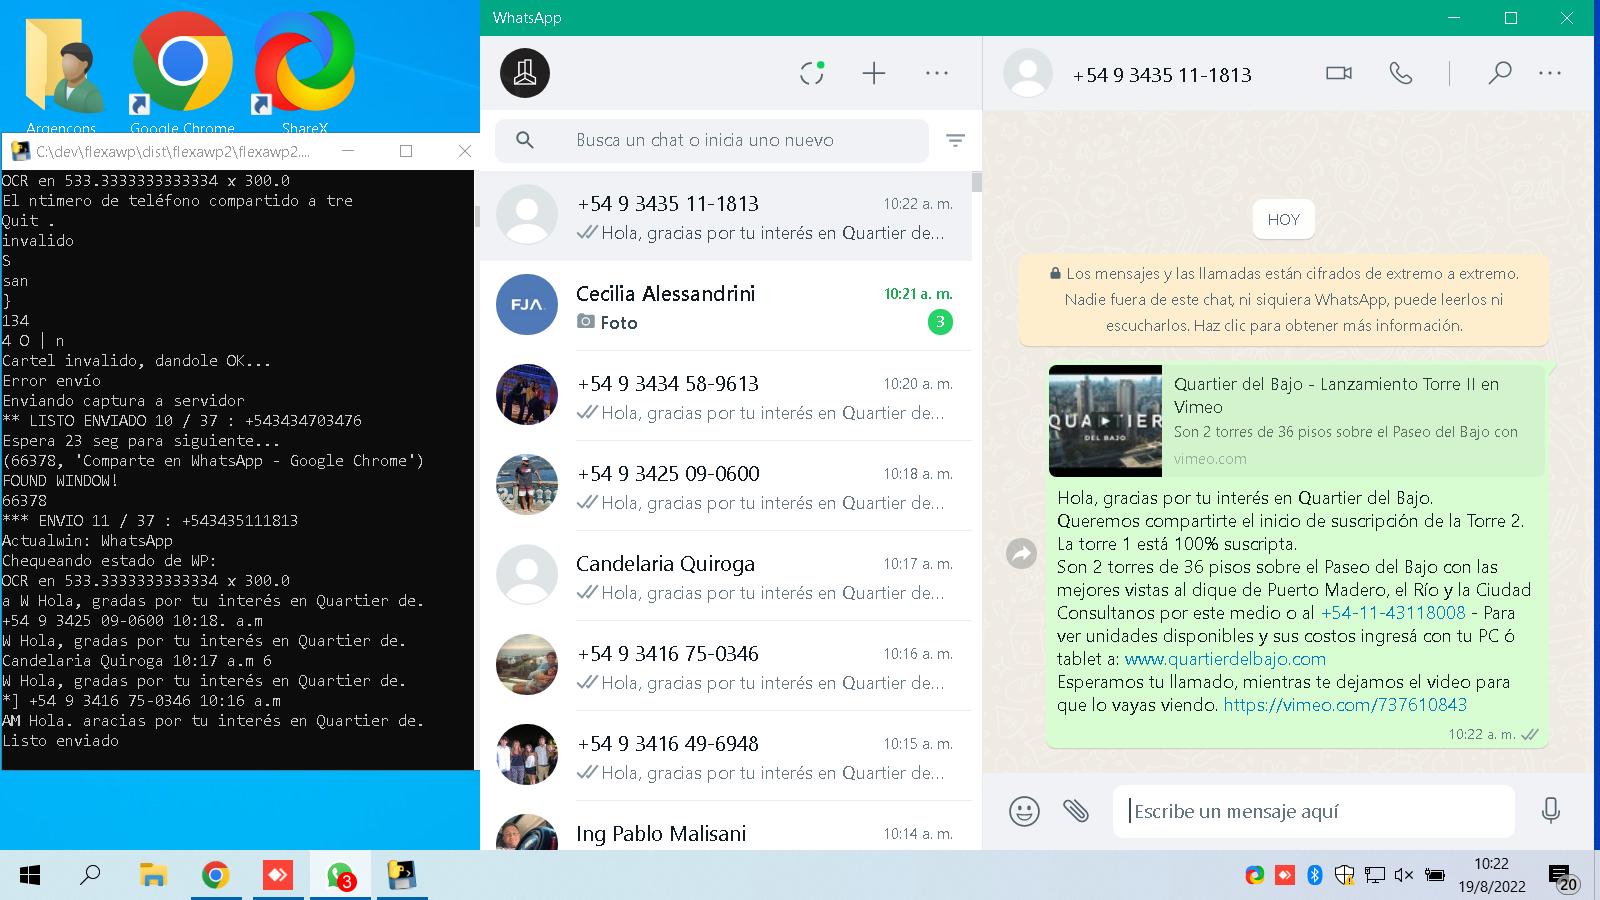1600x900 pixels.
Task: Open the emoji picker
Action: click(x=1024, y=811)
